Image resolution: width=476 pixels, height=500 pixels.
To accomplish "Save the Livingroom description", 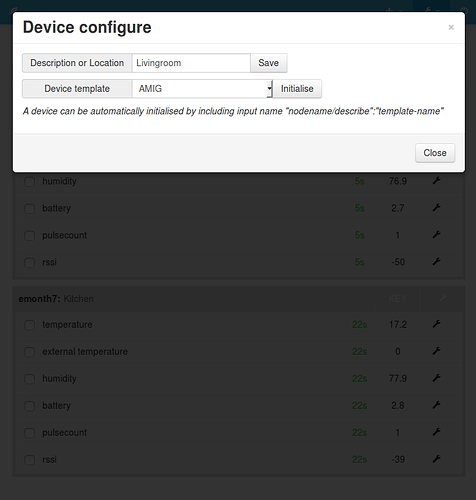I will point(268,63).
